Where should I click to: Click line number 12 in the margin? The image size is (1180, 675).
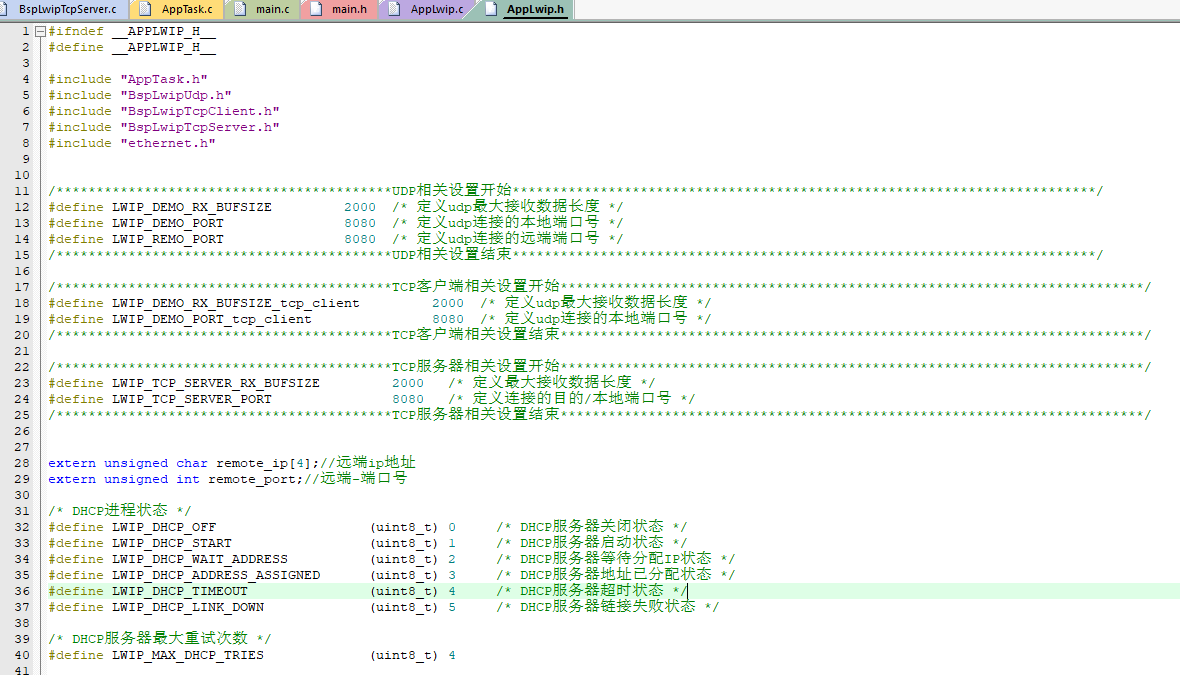pos(22,207)
